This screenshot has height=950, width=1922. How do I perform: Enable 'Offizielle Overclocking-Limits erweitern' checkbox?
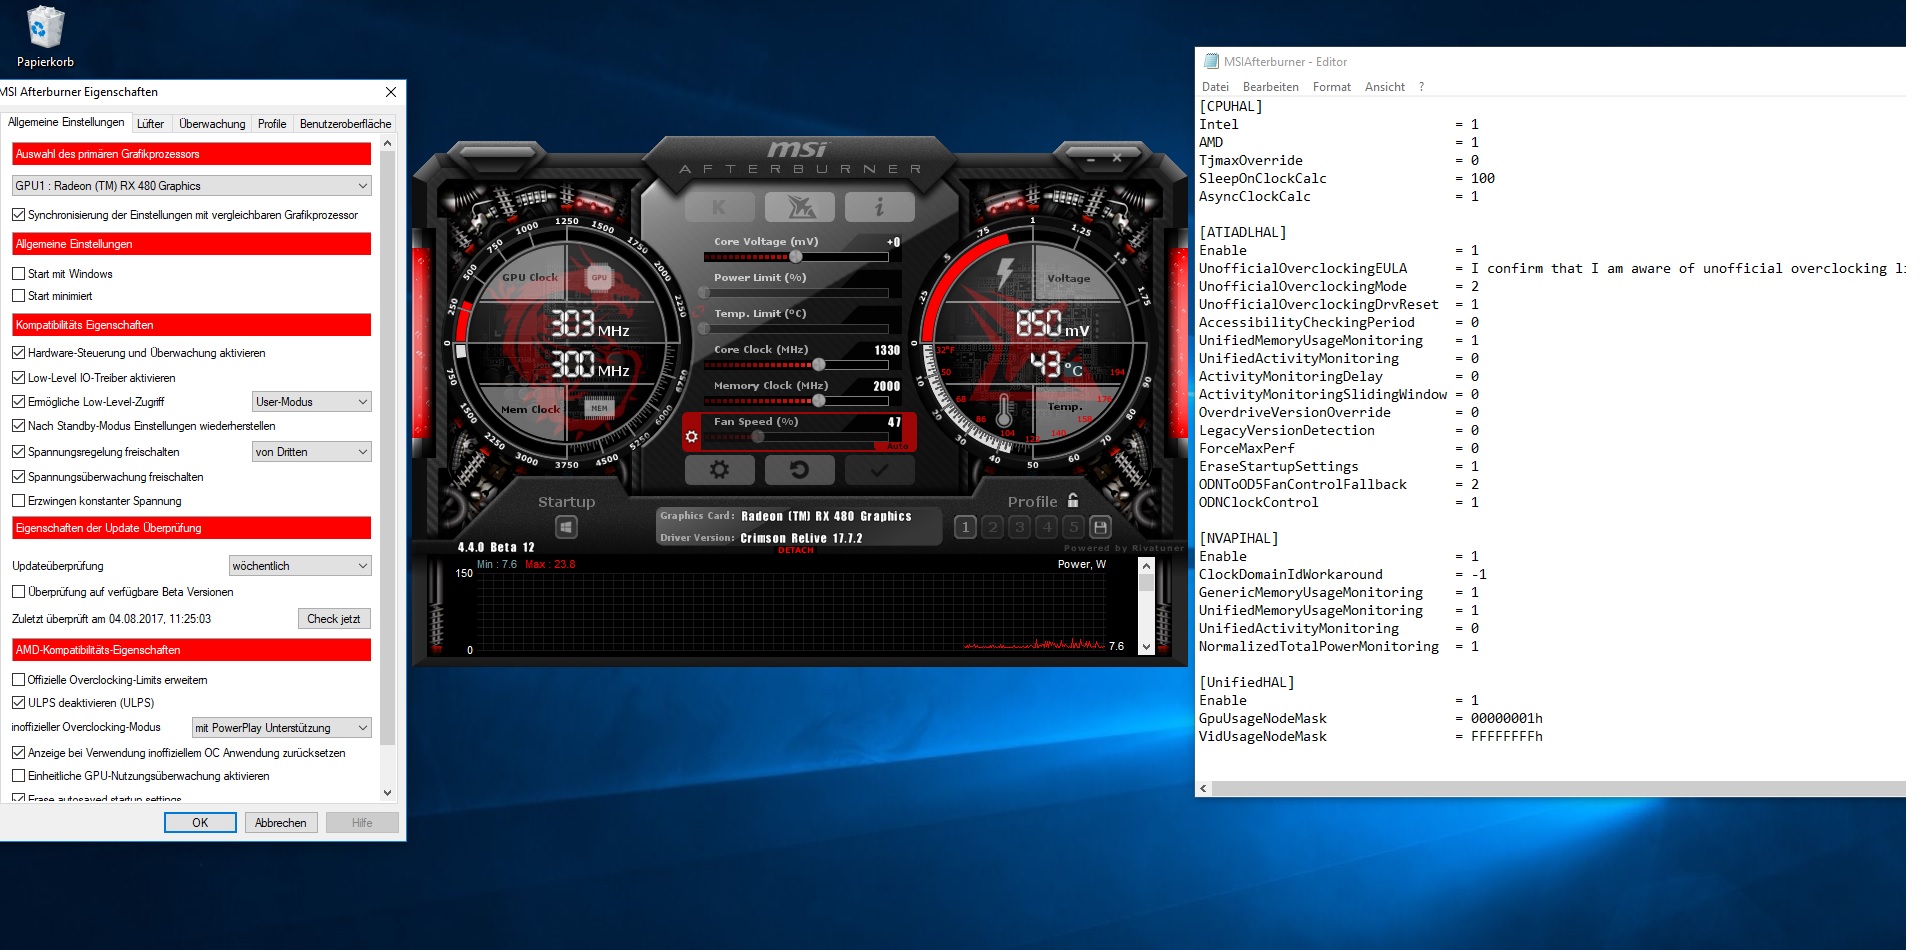18,679
